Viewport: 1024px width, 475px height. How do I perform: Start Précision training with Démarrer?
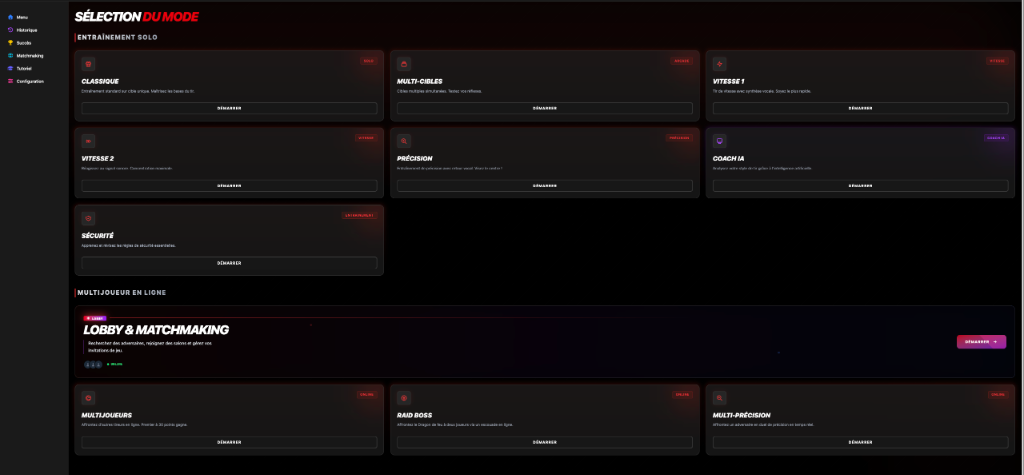[x=545, y=186]
